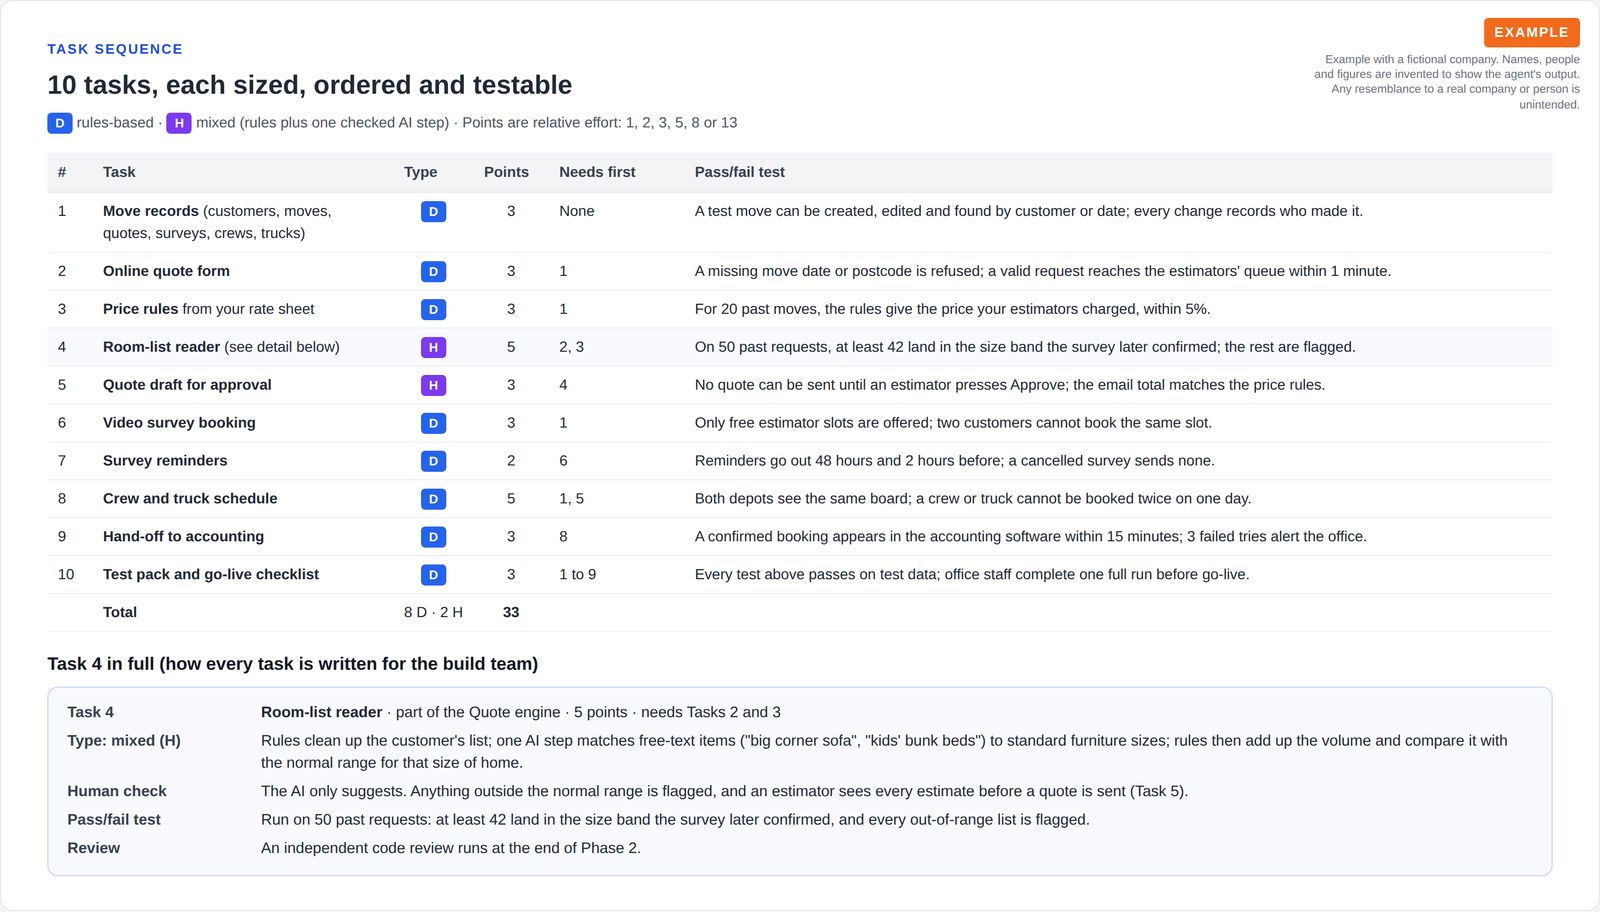This screenshot has height=912, width=1600.
Task: Click the '10 tasks, each sized' title
Action: click(309, 85)
